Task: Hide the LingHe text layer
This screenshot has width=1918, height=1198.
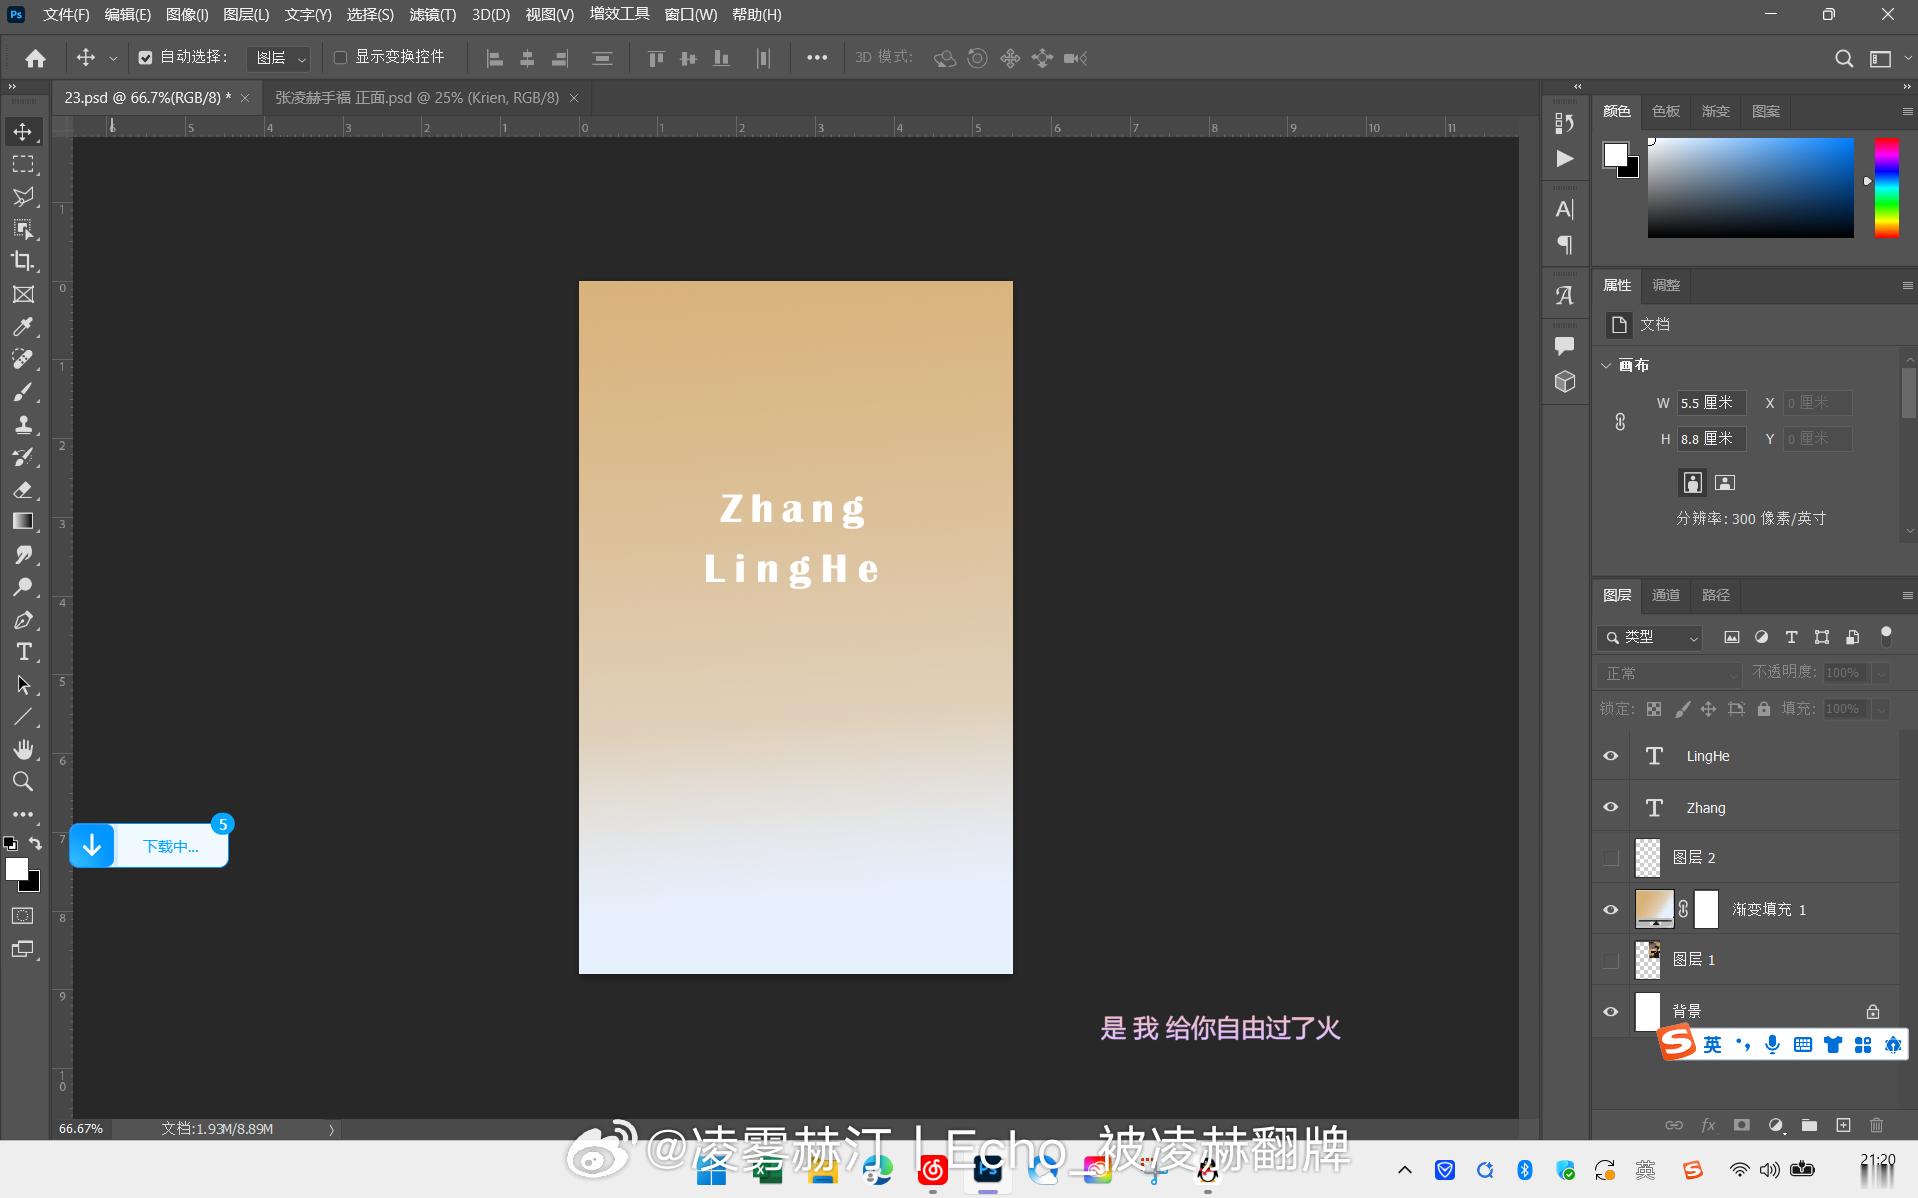Action: tap(1611, 756)
